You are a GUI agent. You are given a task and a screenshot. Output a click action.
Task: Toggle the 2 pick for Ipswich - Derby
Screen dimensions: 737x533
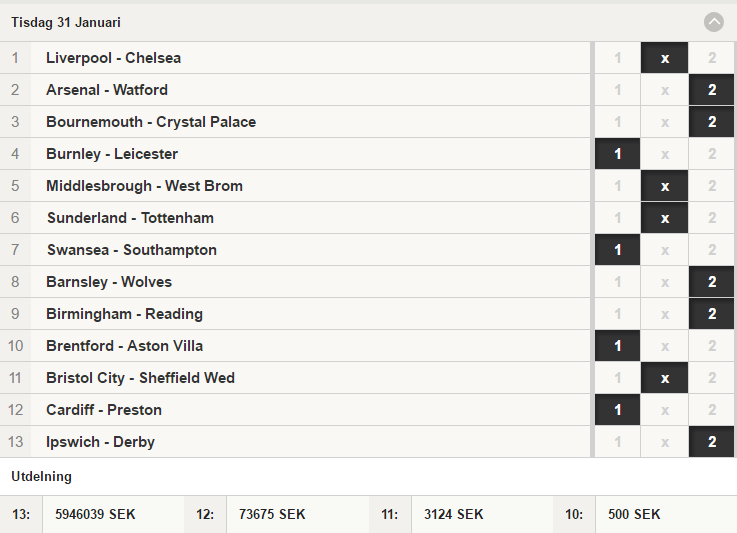coord(712,441)
